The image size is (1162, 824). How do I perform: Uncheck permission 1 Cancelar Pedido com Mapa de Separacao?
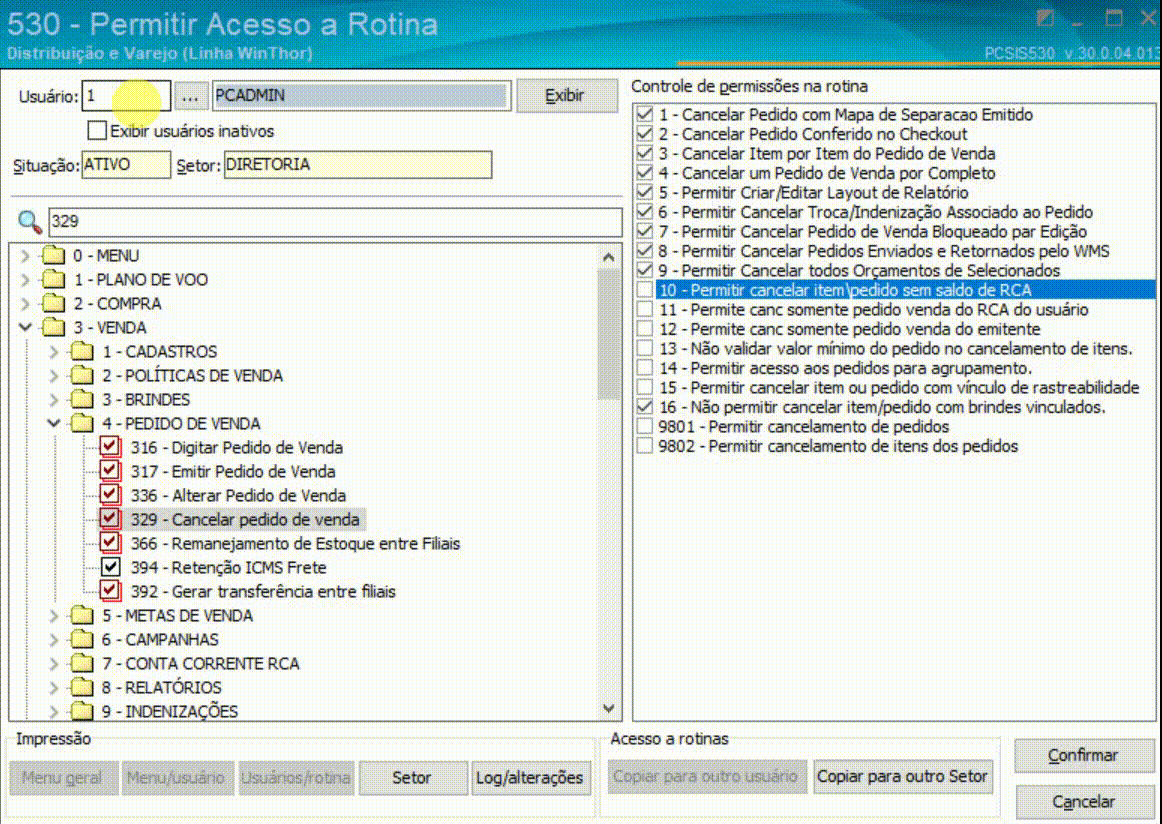(645, 114)
